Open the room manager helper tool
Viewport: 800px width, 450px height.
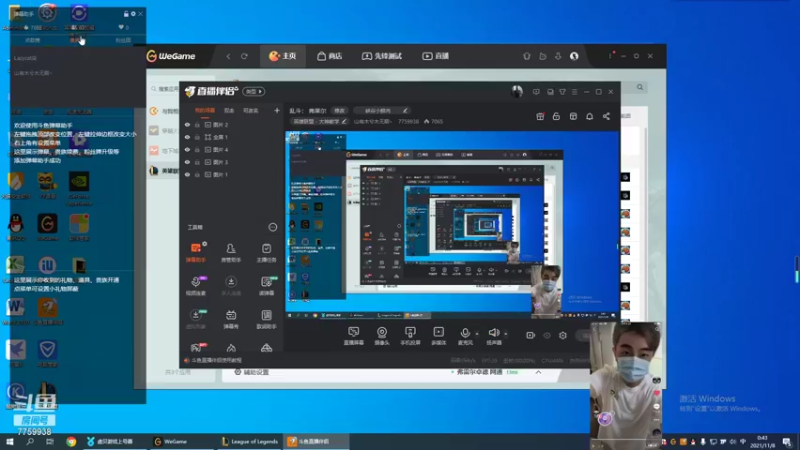click(231, 252)
